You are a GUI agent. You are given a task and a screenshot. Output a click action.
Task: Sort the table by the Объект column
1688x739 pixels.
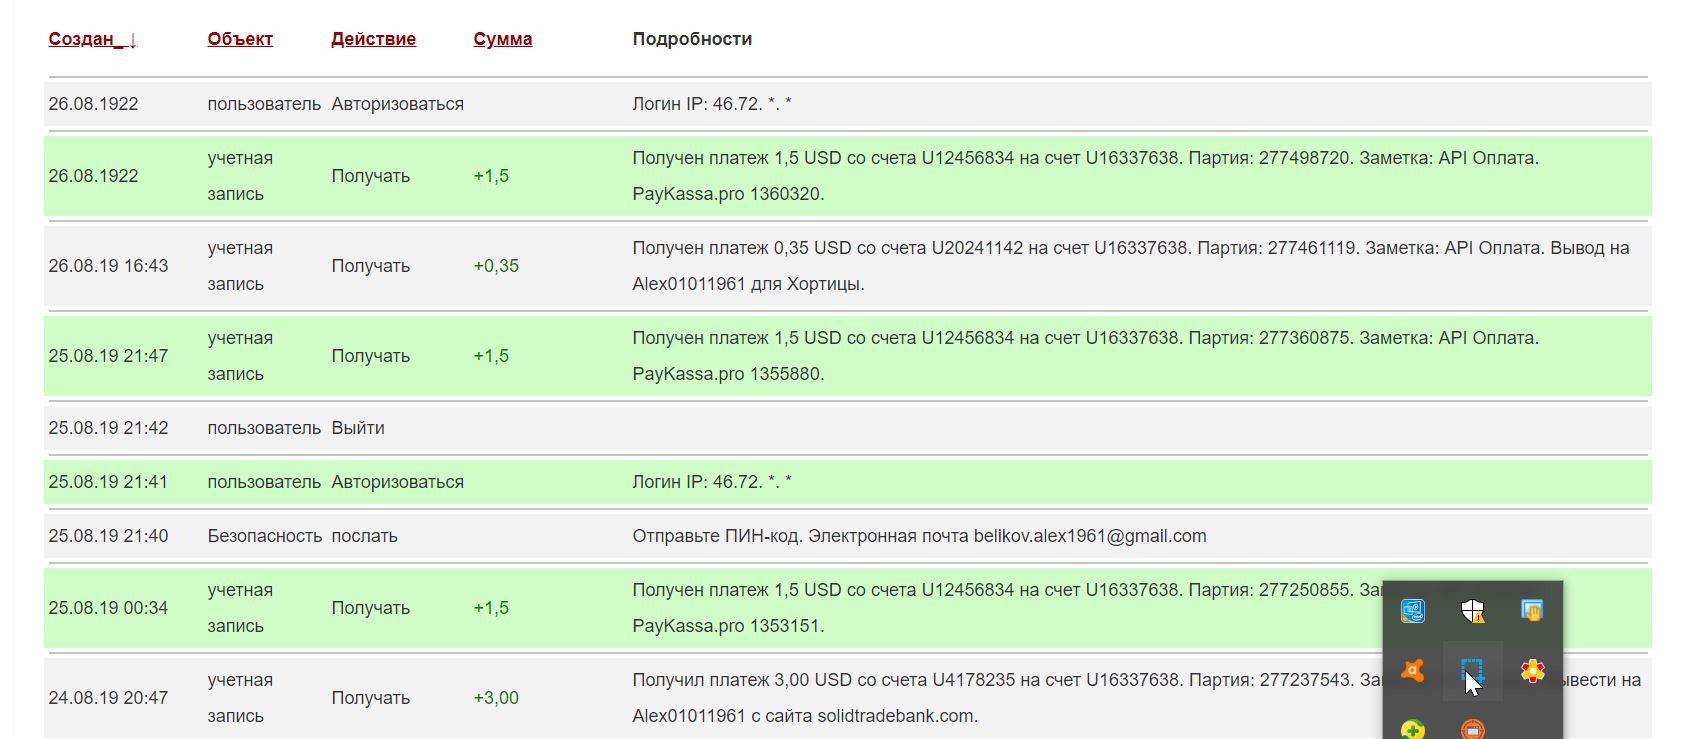(240, 39)
